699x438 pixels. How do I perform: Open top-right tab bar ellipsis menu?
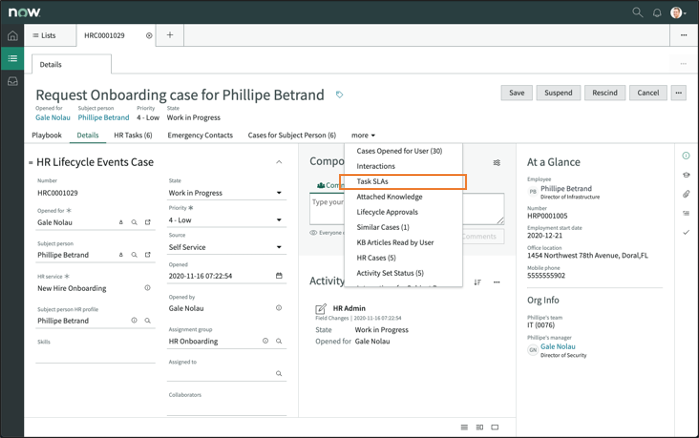click(x=683, y=35)
